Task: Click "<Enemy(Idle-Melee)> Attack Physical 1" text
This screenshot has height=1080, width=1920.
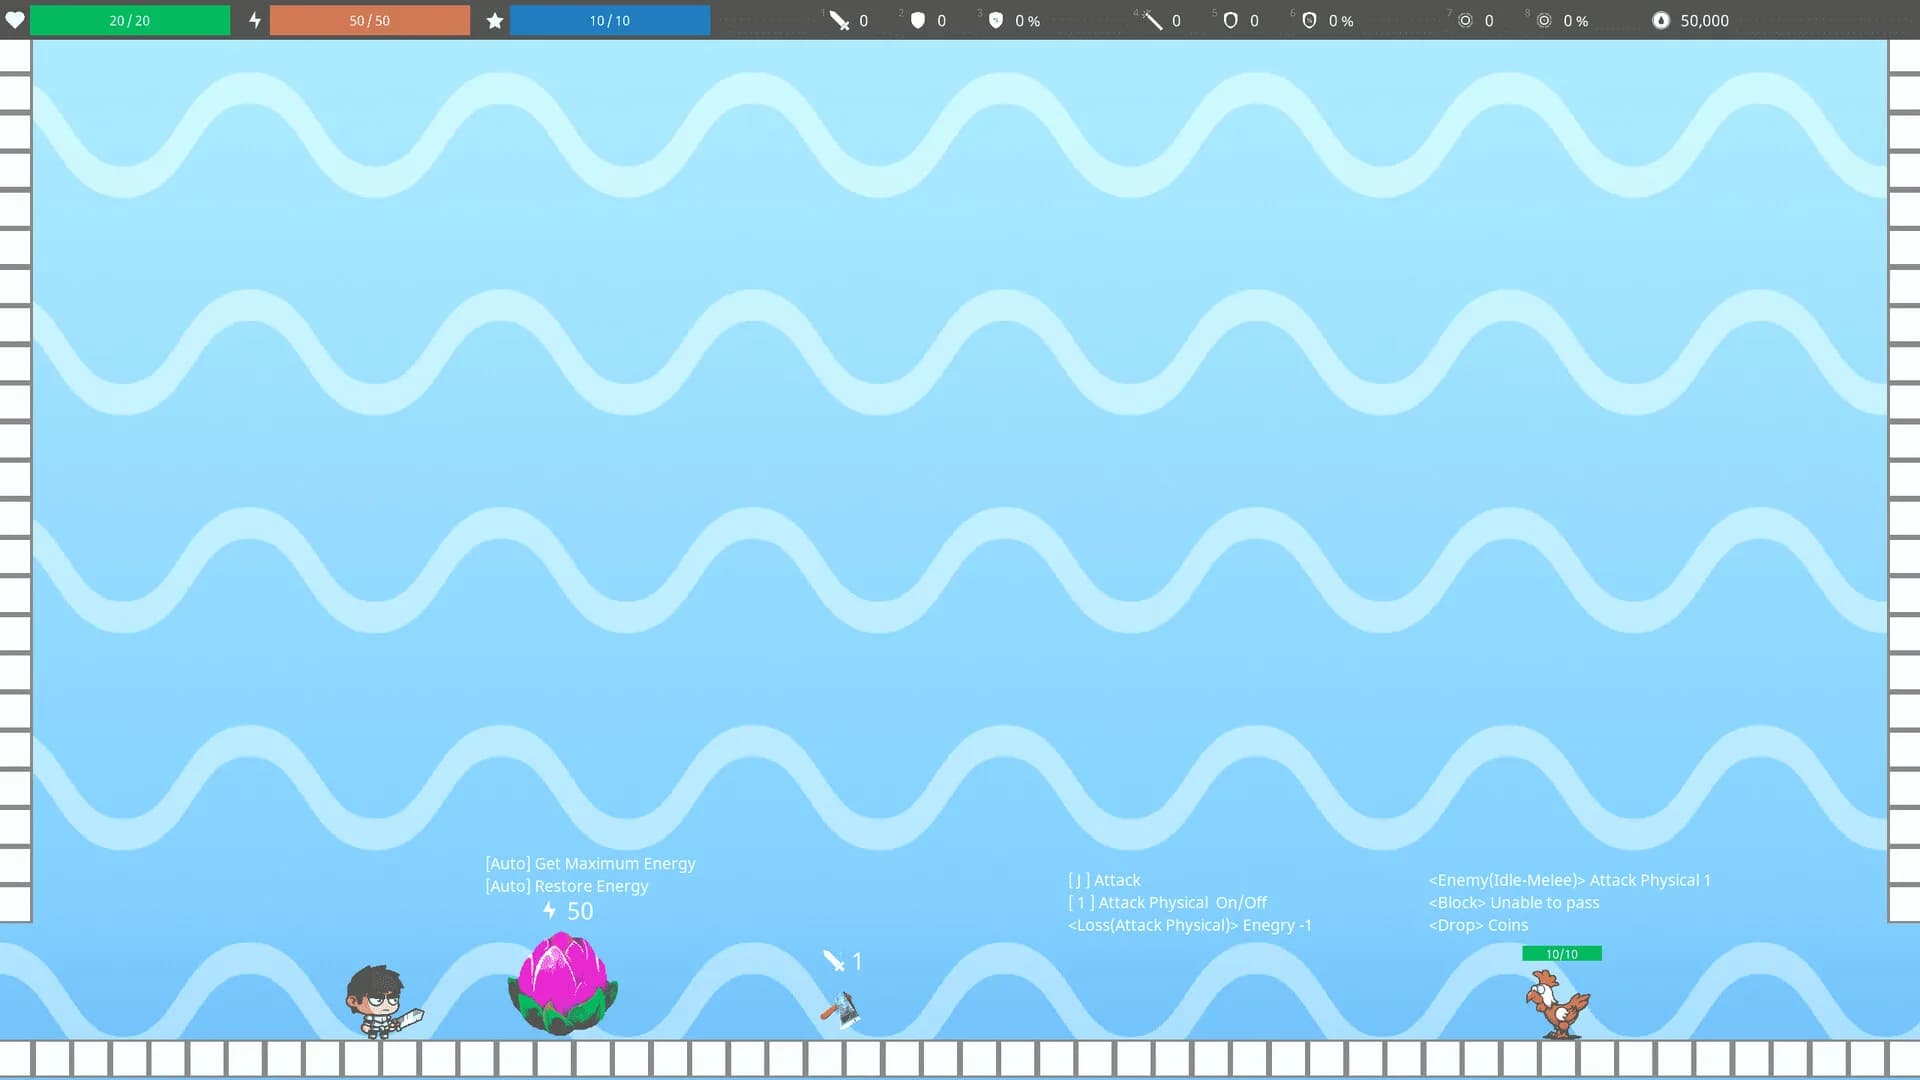Action: click(1570, 880)
